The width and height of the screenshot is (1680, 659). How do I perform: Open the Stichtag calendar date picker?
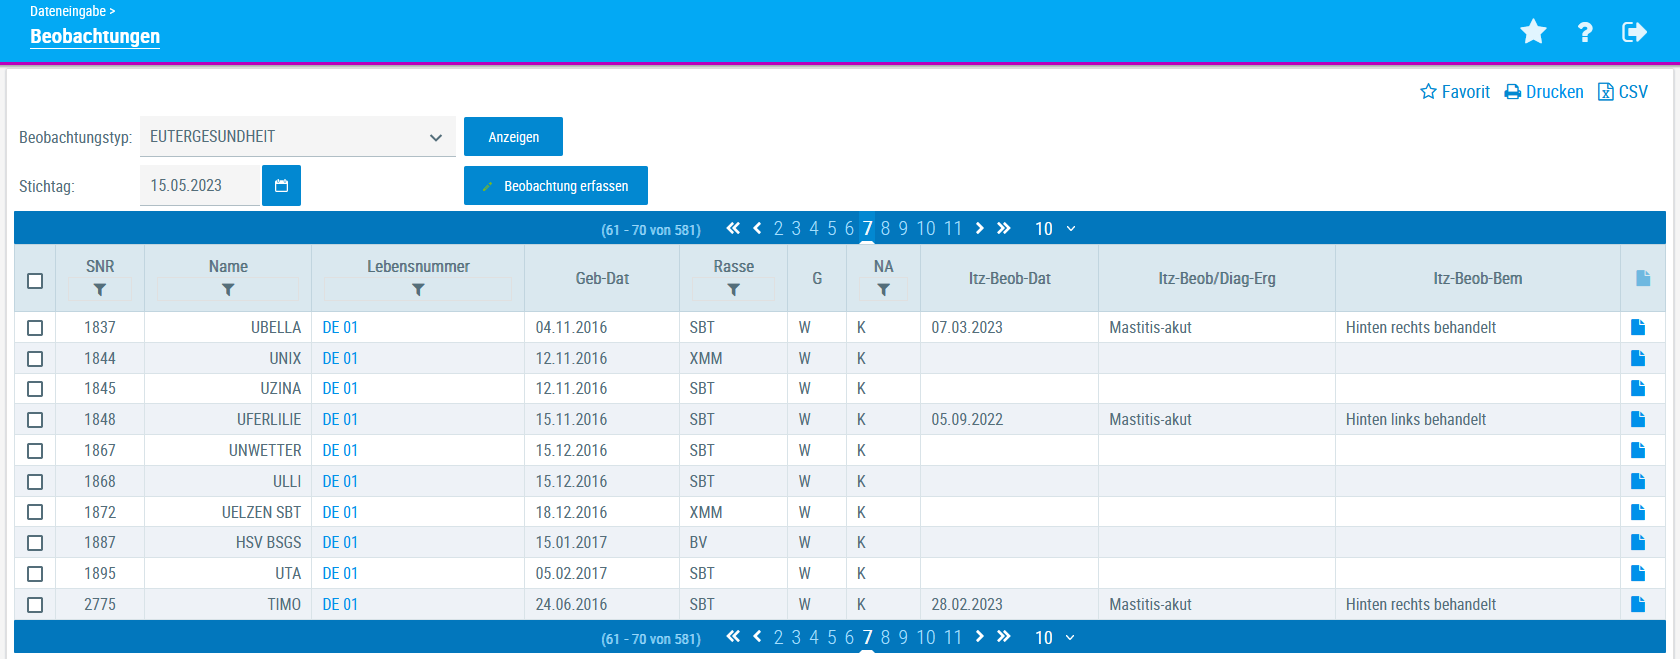(281, 186)
